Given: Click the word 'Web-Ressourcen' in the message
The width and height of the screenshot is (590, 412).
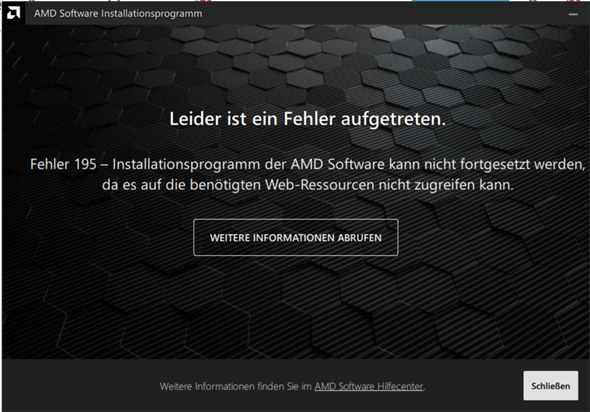Looking at the screenshot, I should pyautogui.click(x=320, y=185).
